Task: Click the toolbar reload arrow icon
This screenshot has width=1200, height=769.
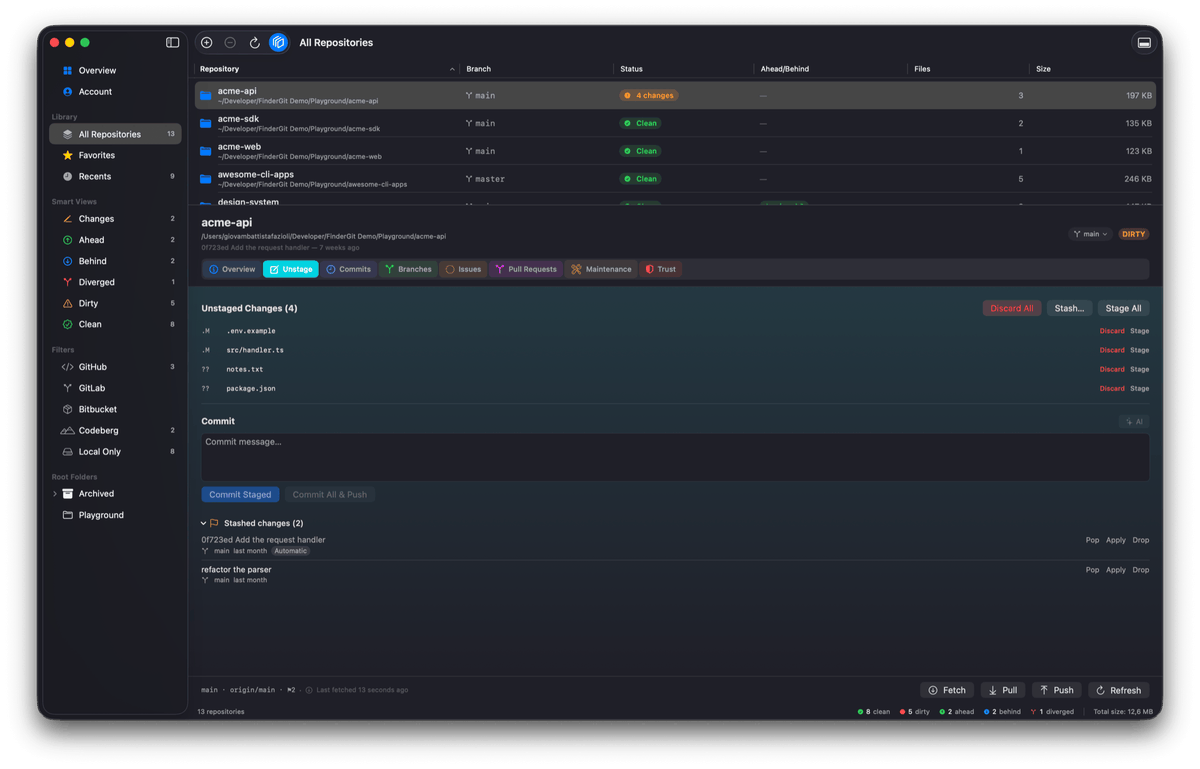Action: [x=254, y=43]
